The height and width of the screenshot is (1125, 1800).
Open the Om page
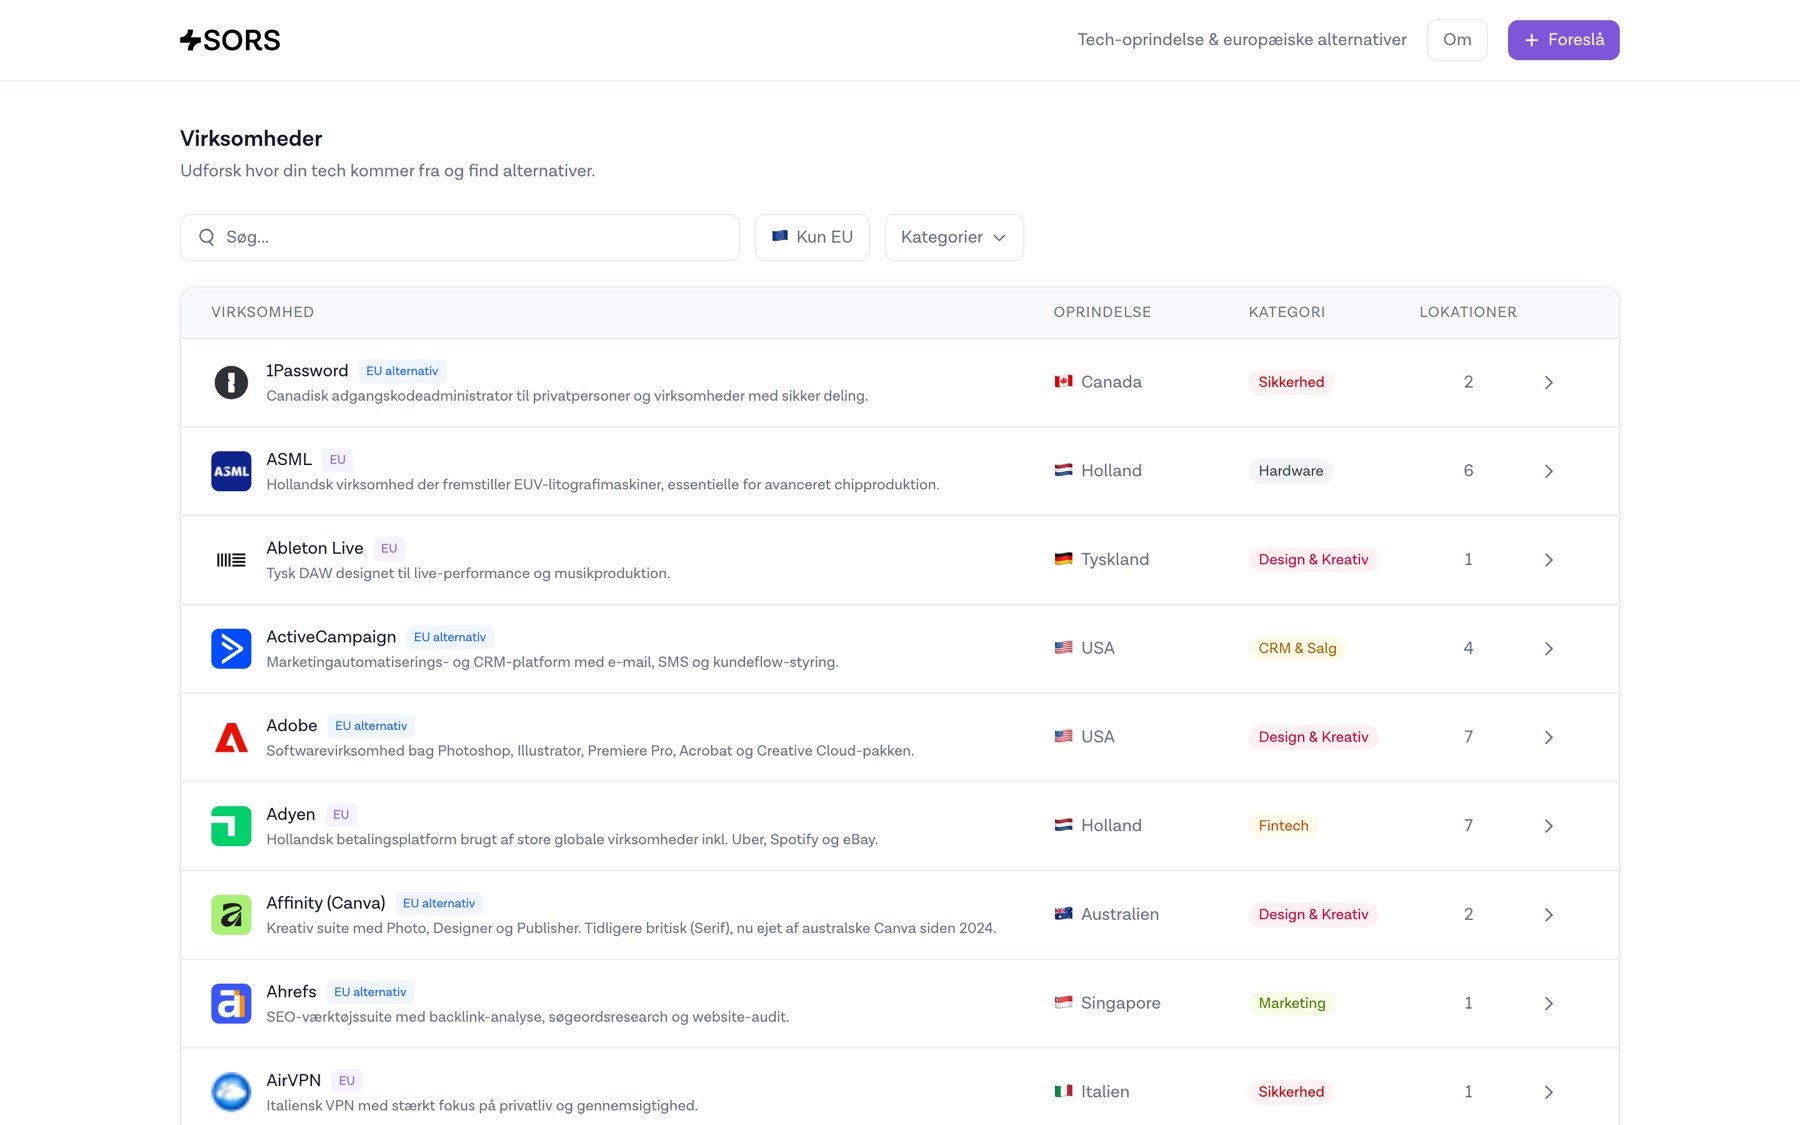pos(1457,40)
